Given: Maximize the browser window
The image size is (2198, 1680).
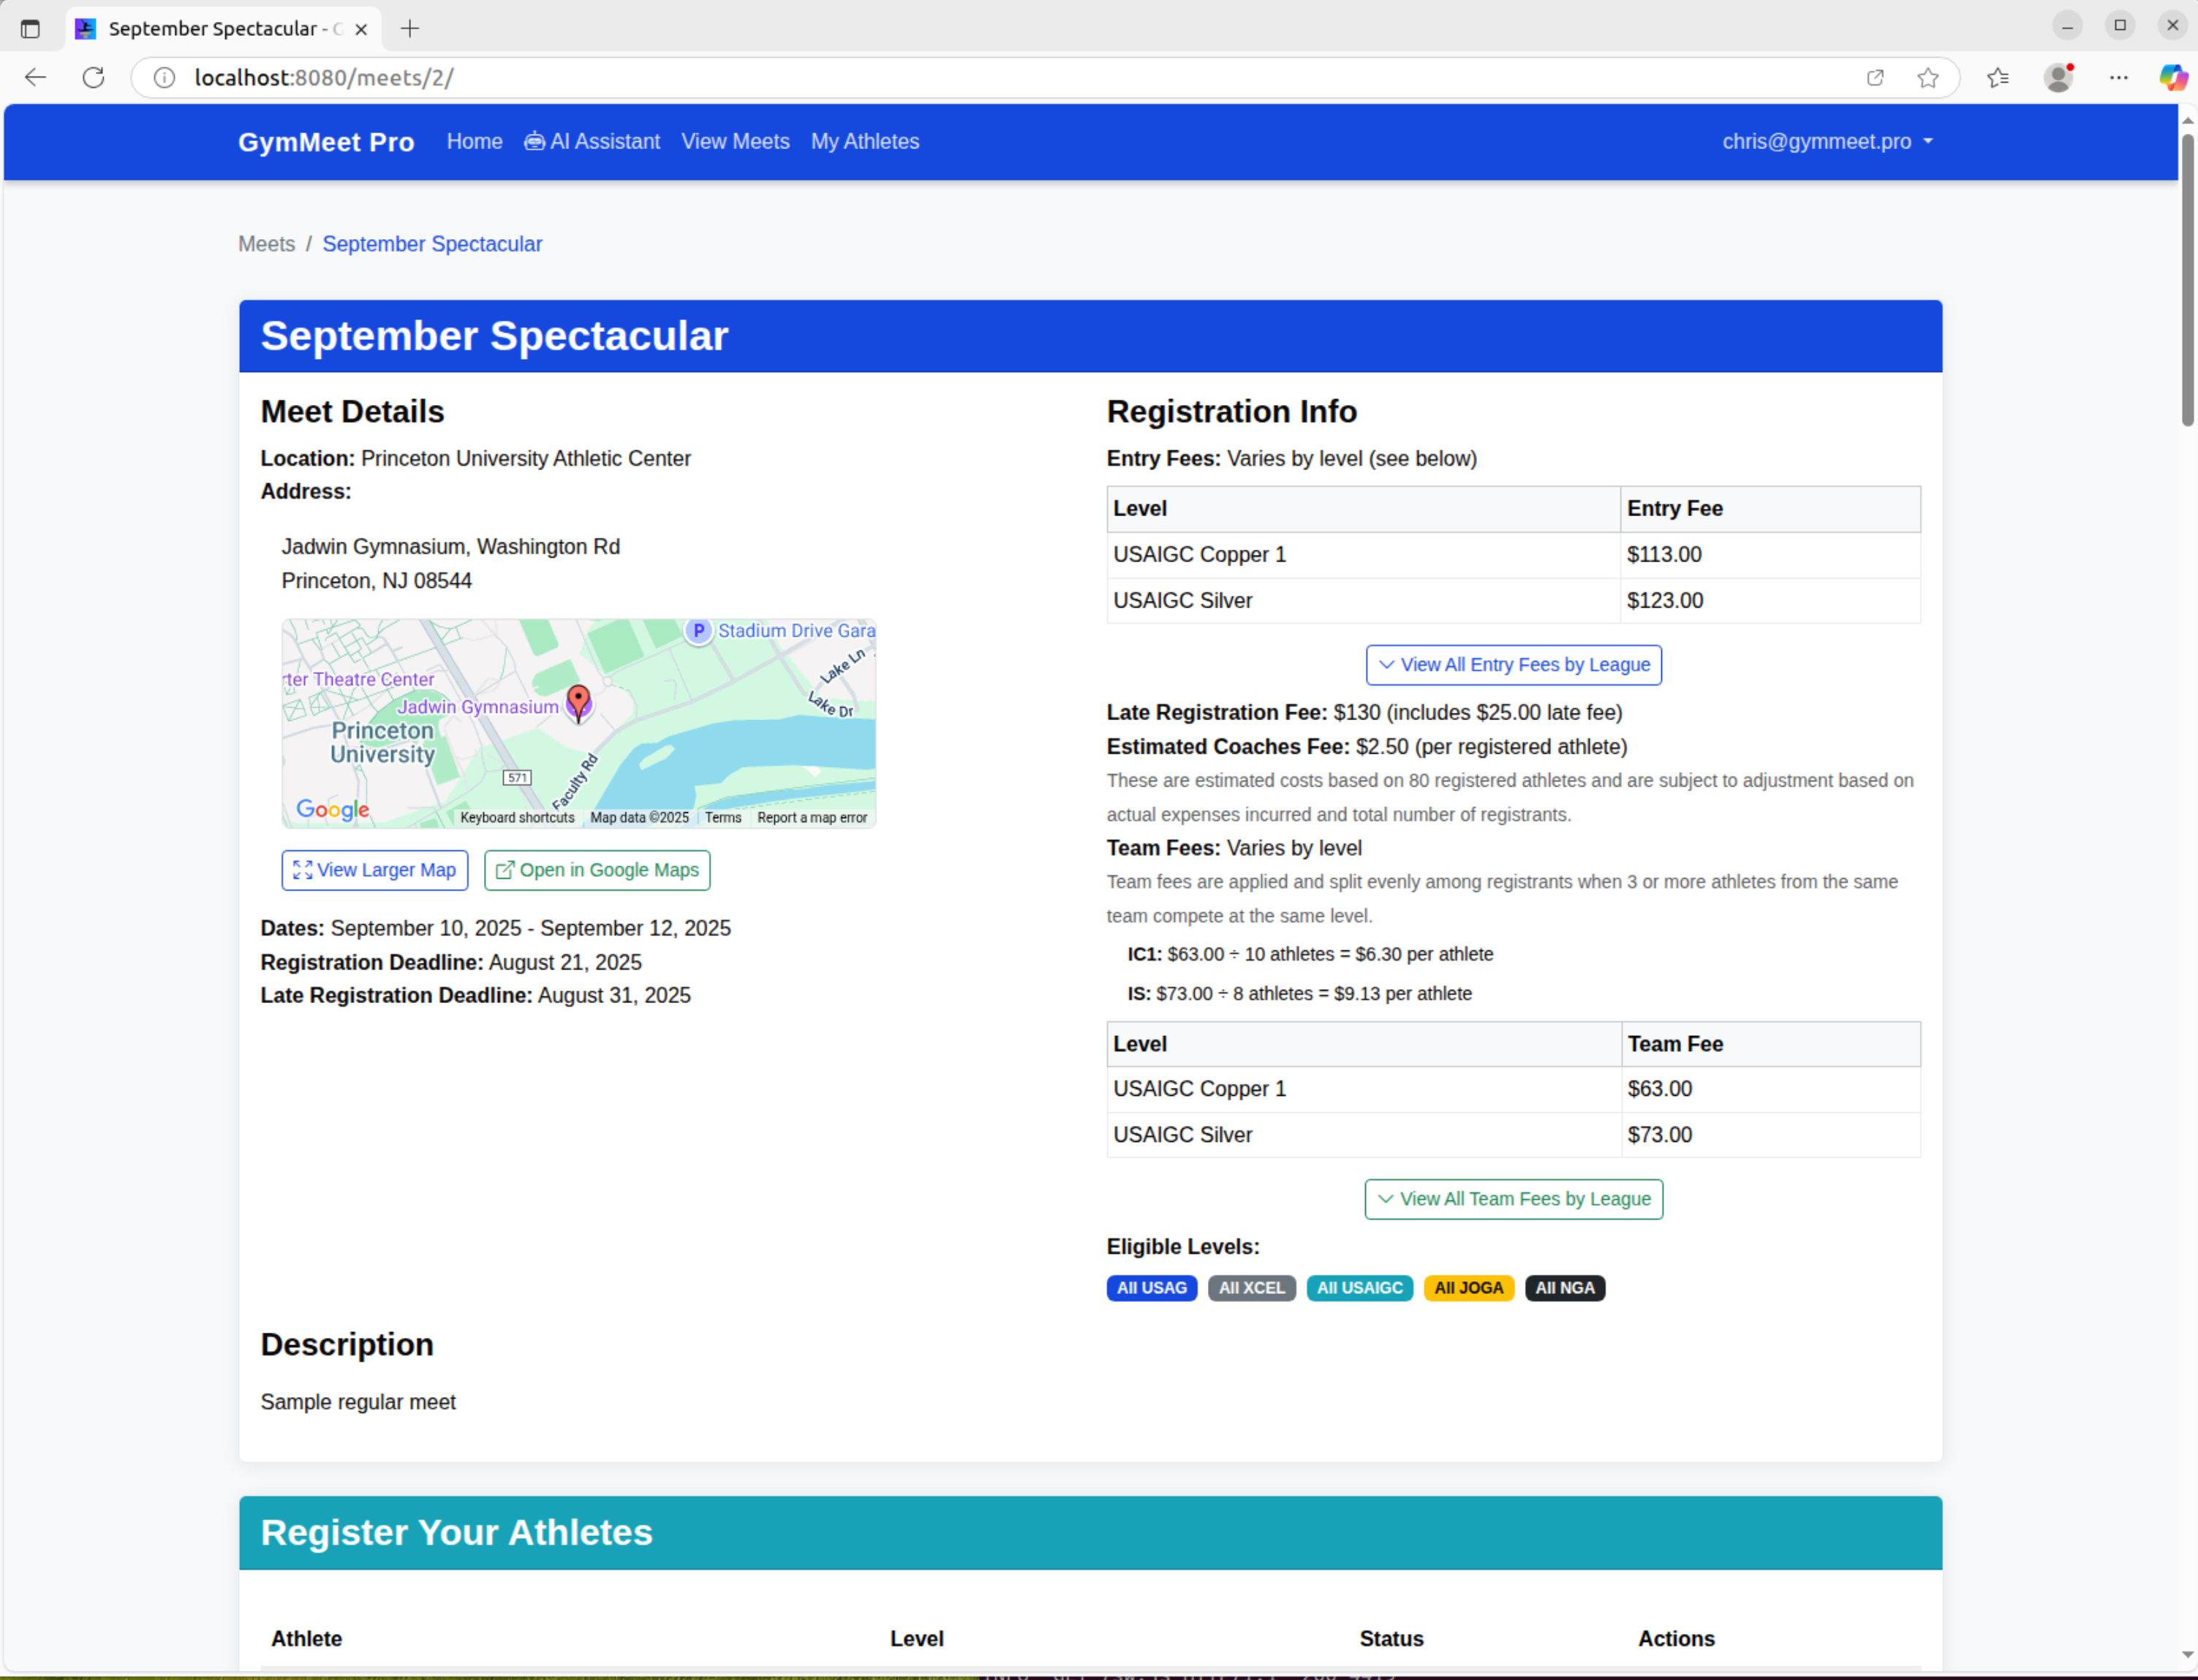Looking at the screenshot, I should 2120,26.
